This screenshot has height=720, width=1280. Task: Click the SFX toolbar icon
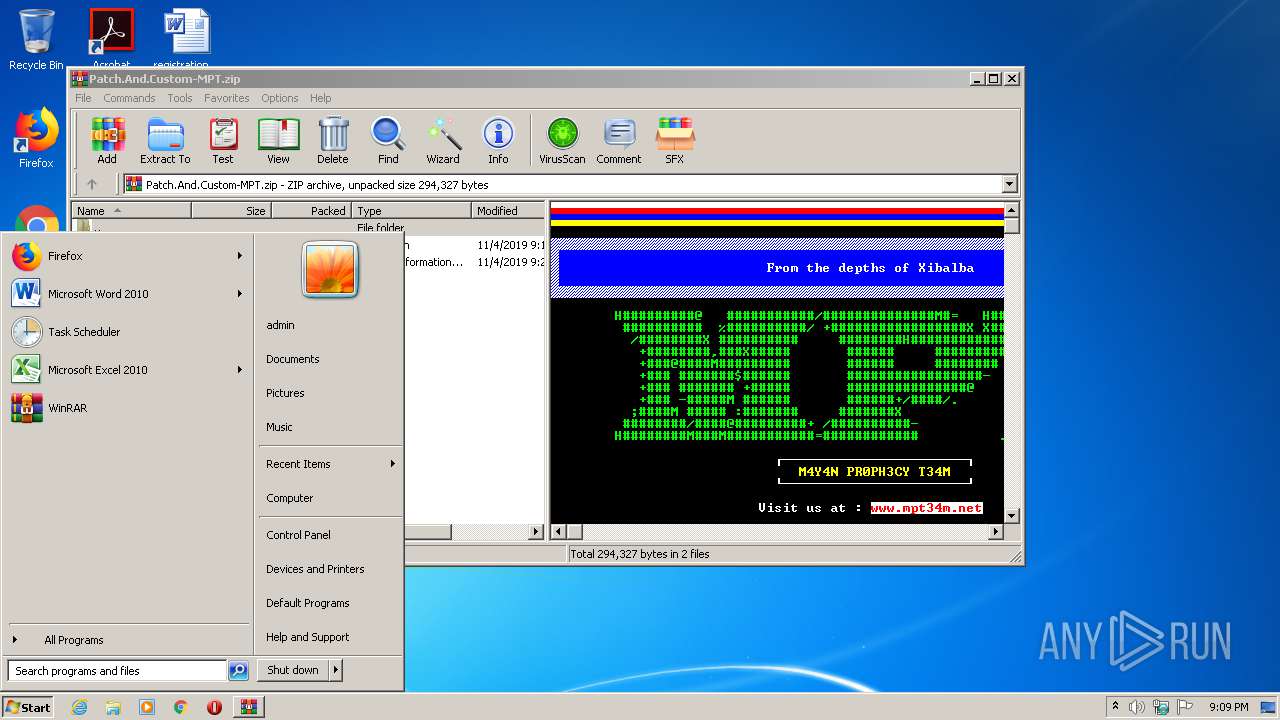pyautogui.click(x=675, y=140)
